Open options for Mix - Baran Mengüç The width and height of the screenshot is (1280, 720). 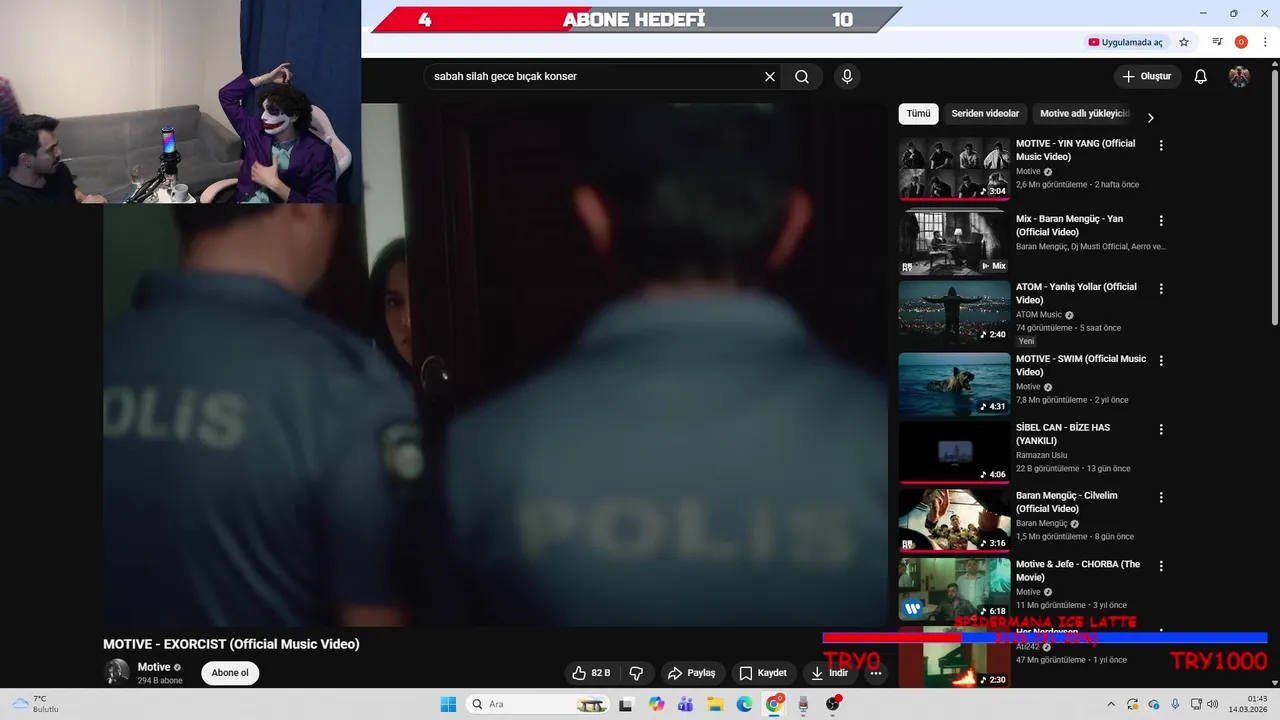[1161, 220]
